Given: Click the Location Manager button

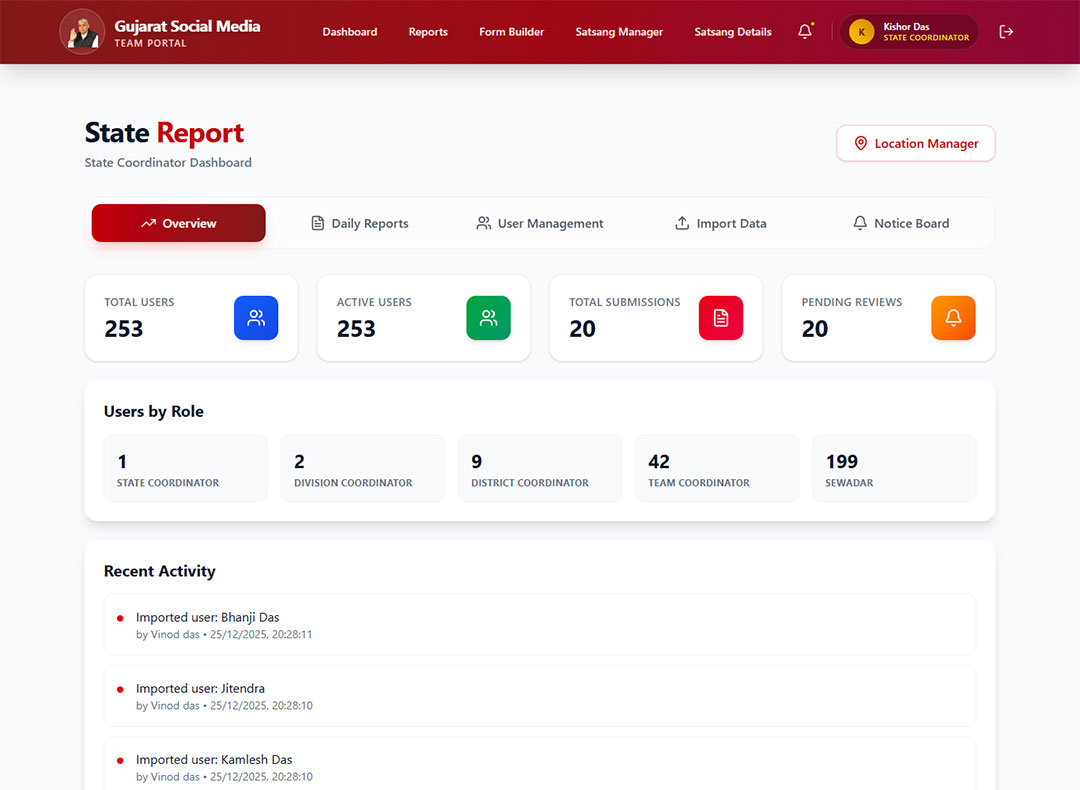Looking at the screenshot, I should pos(915,143).
